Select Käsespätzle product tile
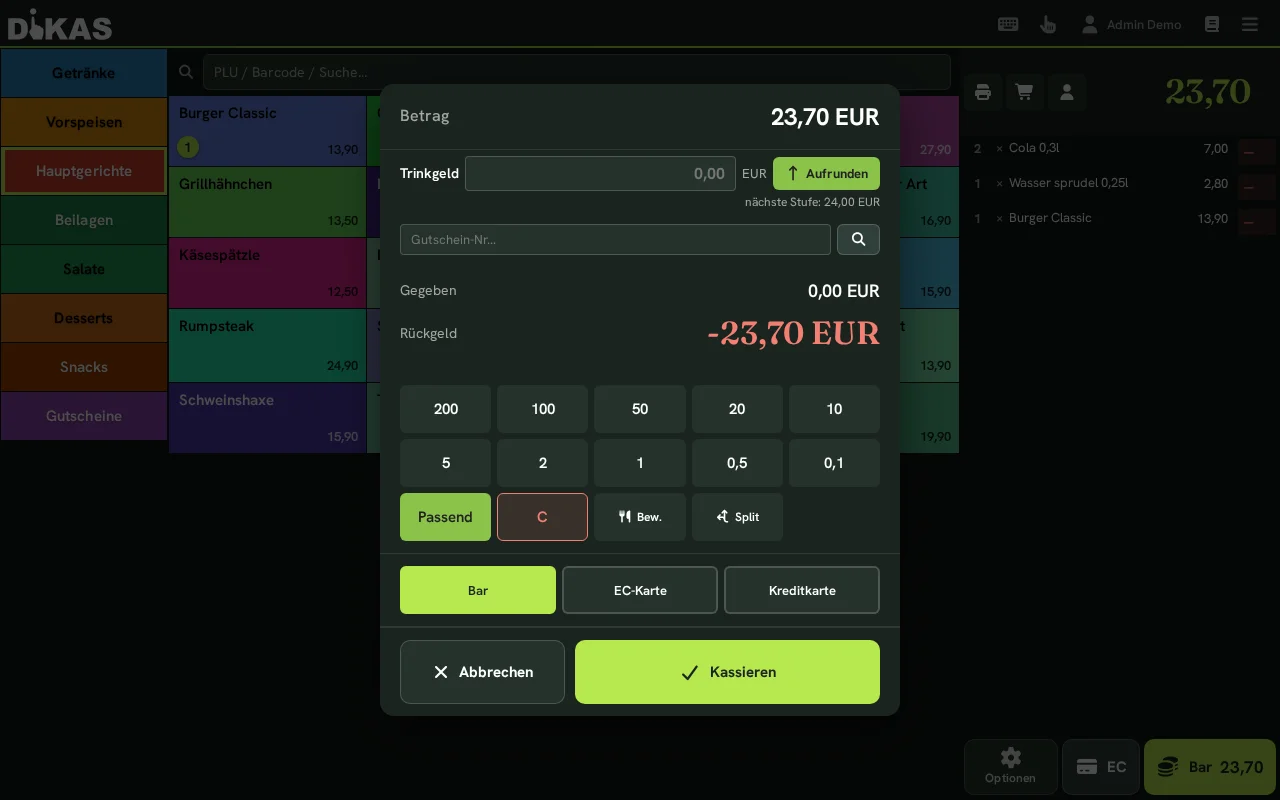This screenshot has height=800, width=1280. click(x=267, y=273)
